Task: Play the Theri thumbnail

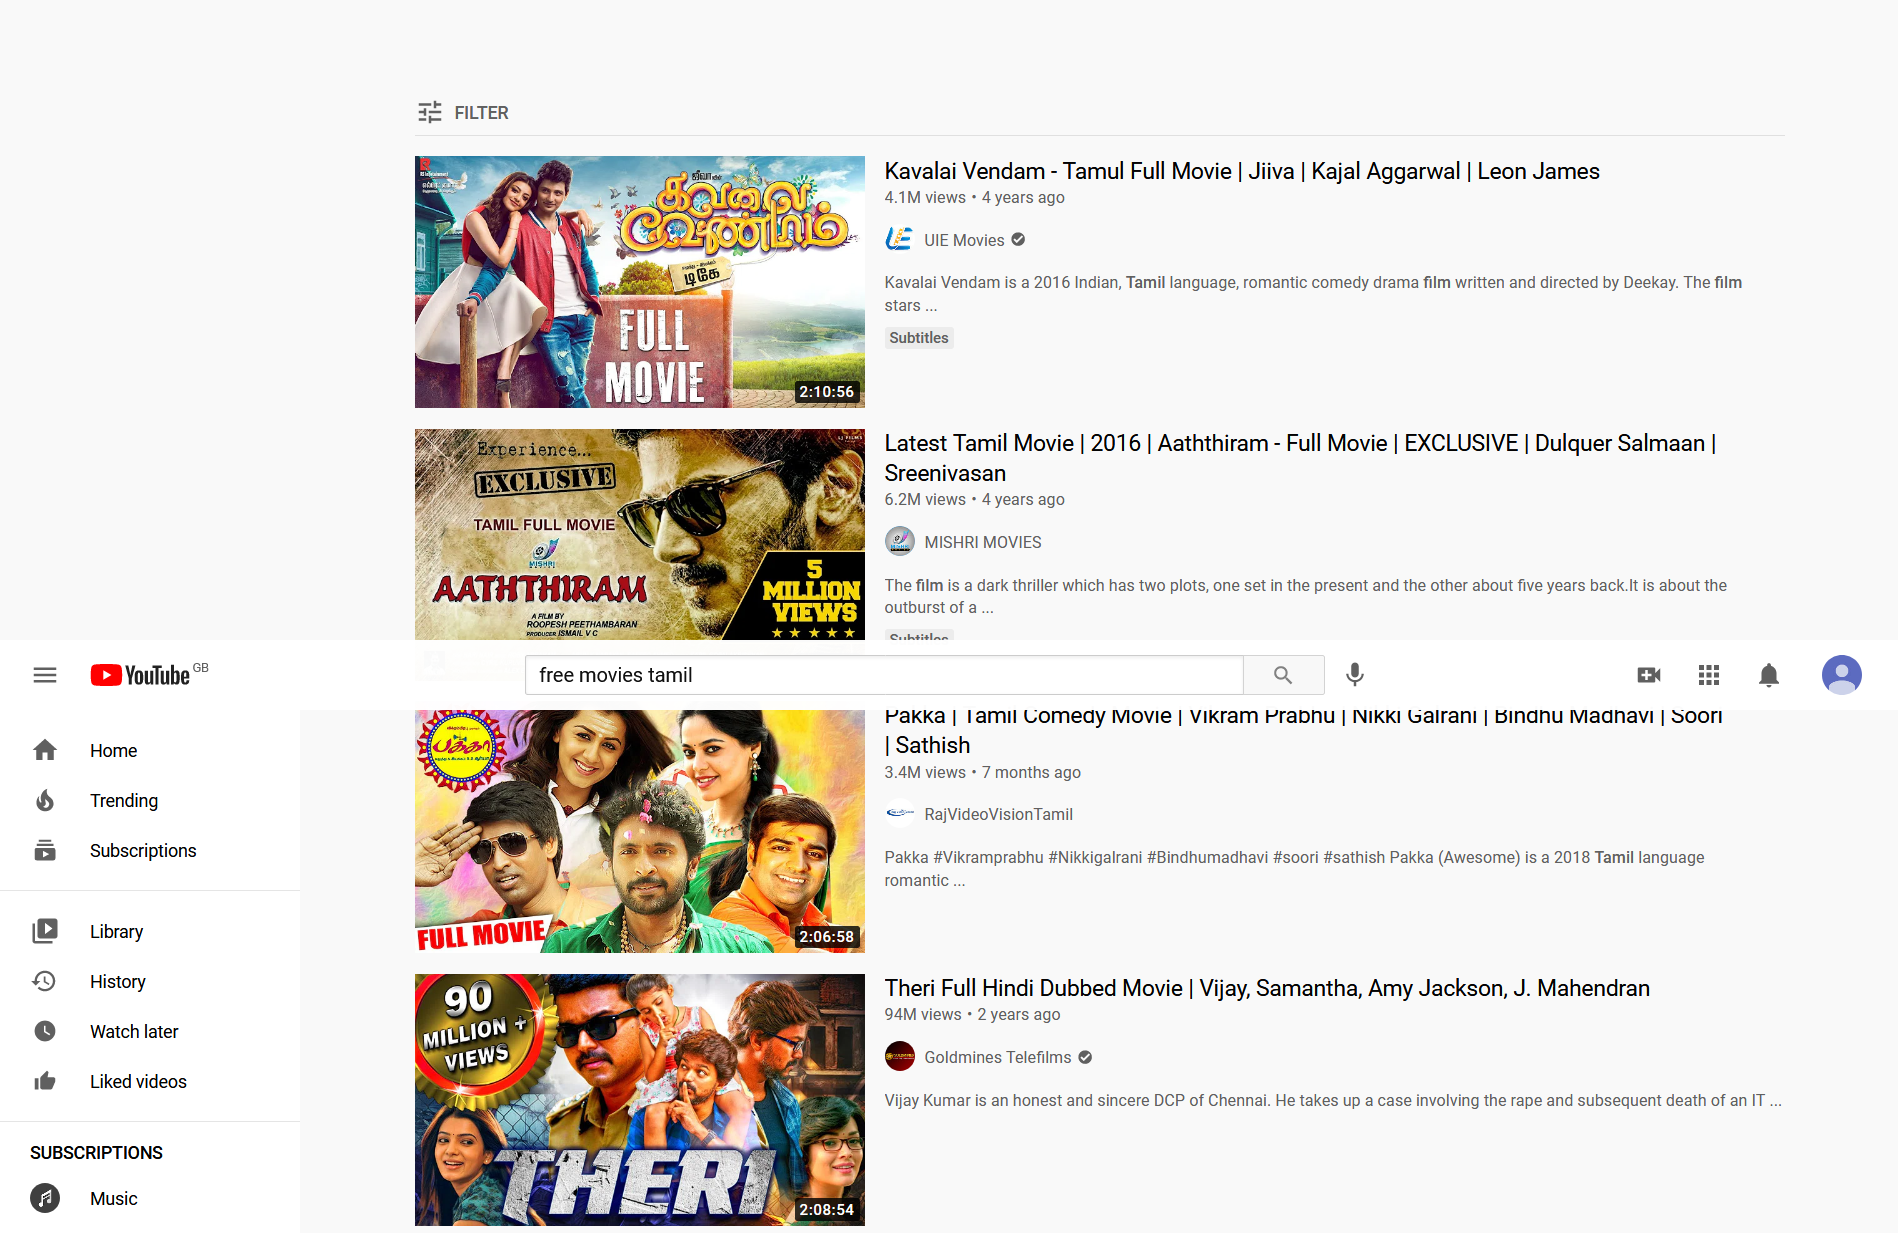Action: 640,1100
